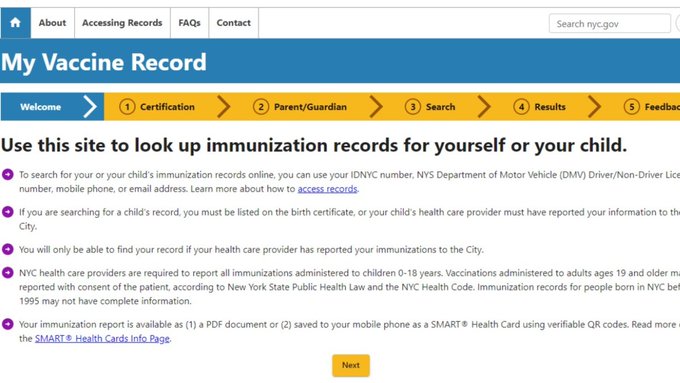
Task: Click bullet icon beside 'Your immunization report'
Action: (8, 324)
